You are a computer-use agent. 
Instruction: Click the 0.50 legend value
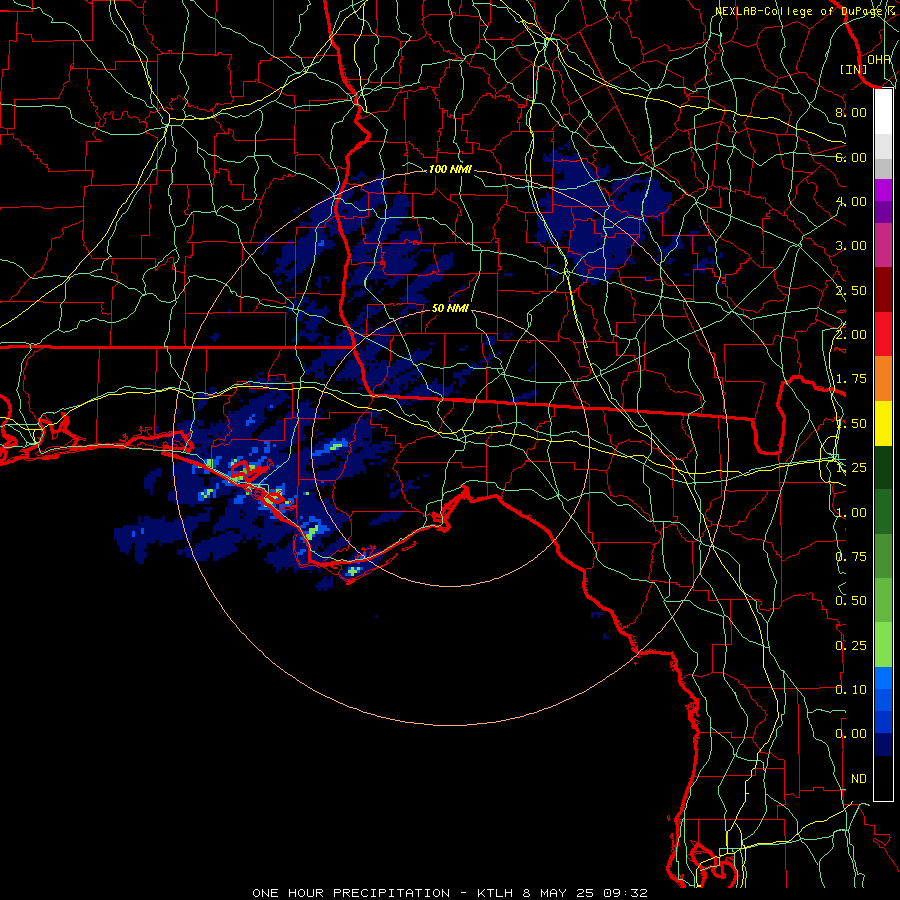(x=851, y=601)
